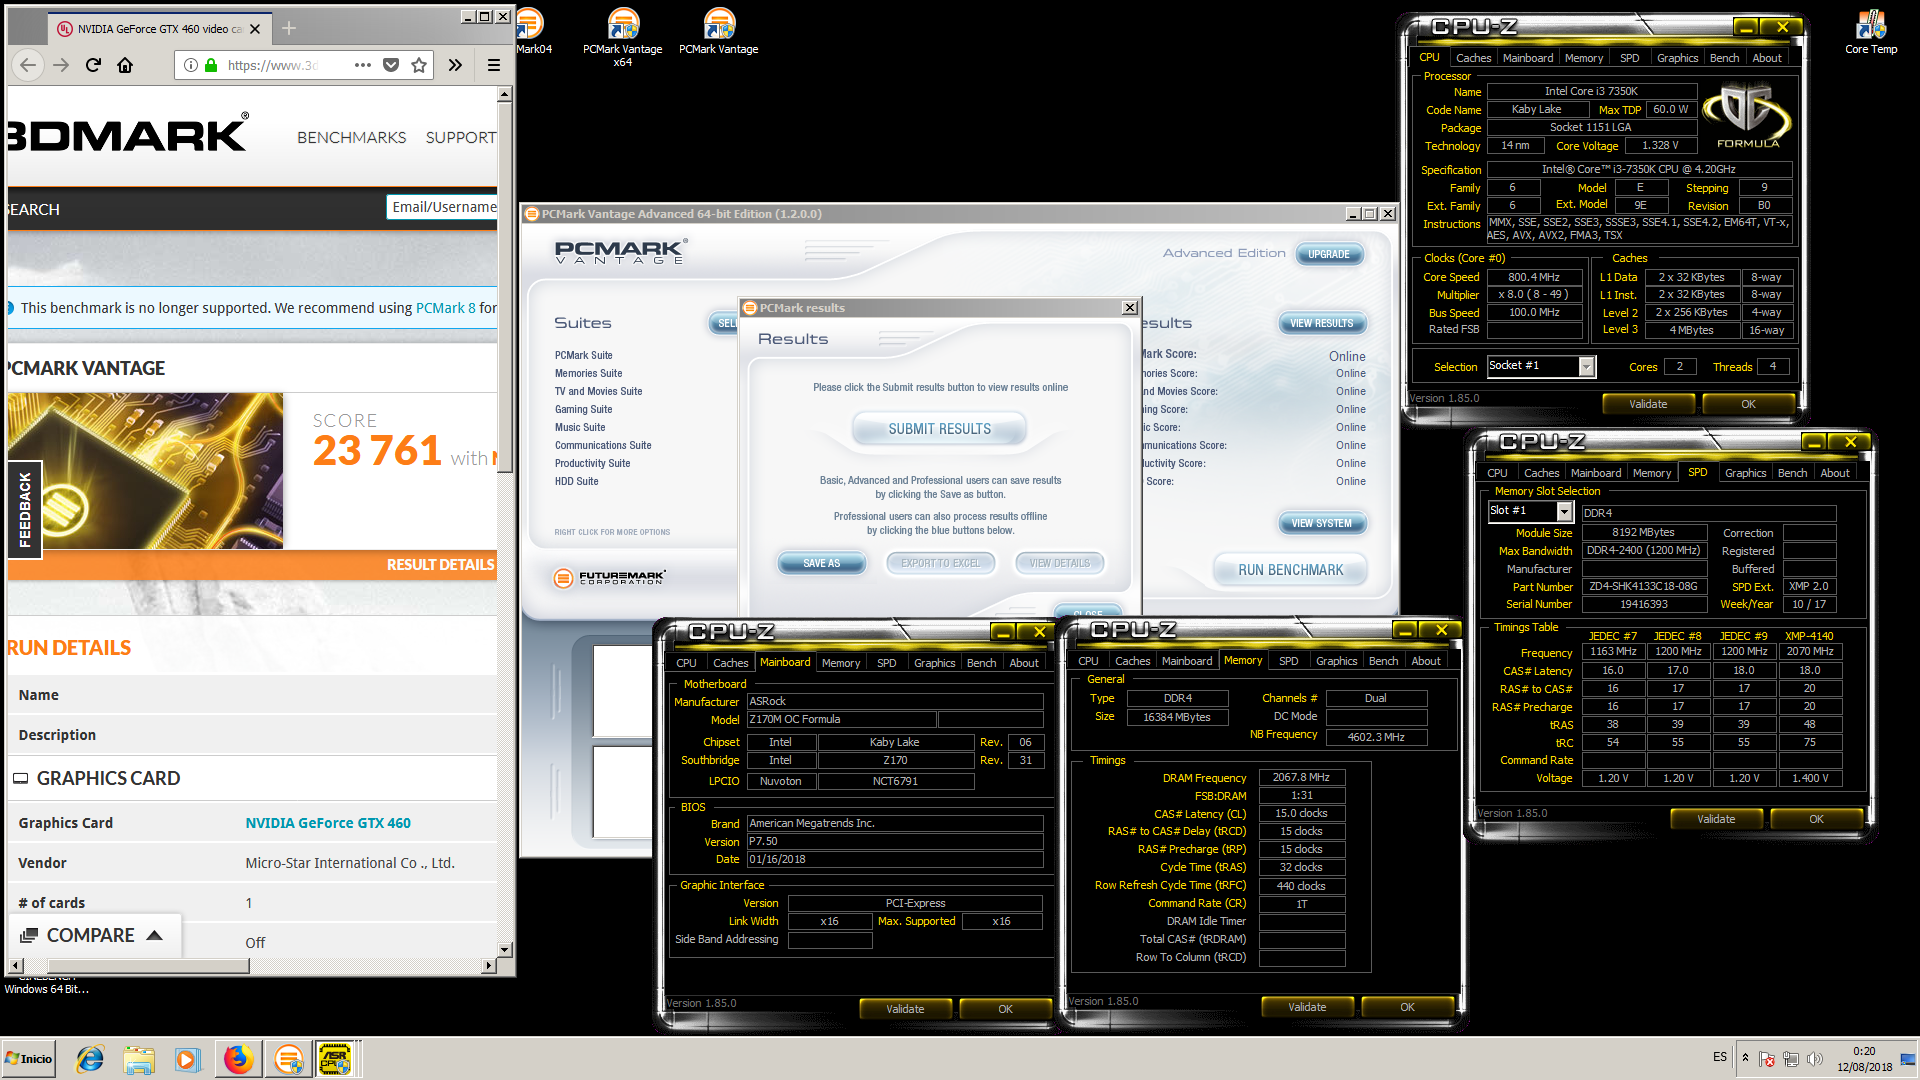Image resolution: width=1920 pixels, height=1080 pixels.
Task: Open Action Center flag tray icon
Action: (1767, 1059)
